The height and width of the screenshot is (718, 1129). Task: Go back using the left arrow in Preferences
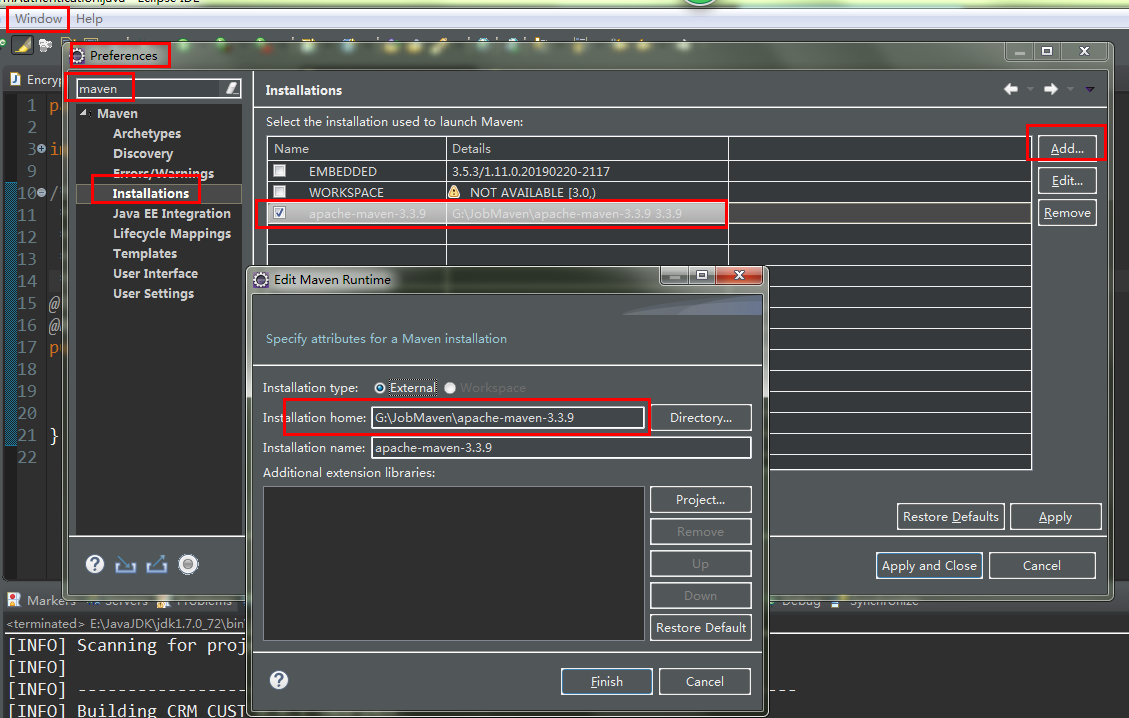tap(1011, 89)
